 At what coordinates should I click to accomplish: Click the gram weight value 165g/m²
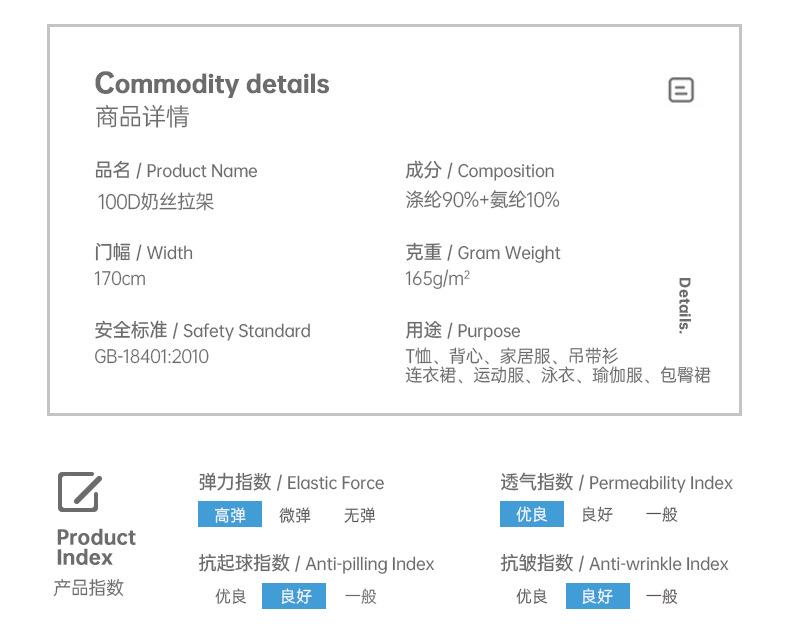click(437, 278)
